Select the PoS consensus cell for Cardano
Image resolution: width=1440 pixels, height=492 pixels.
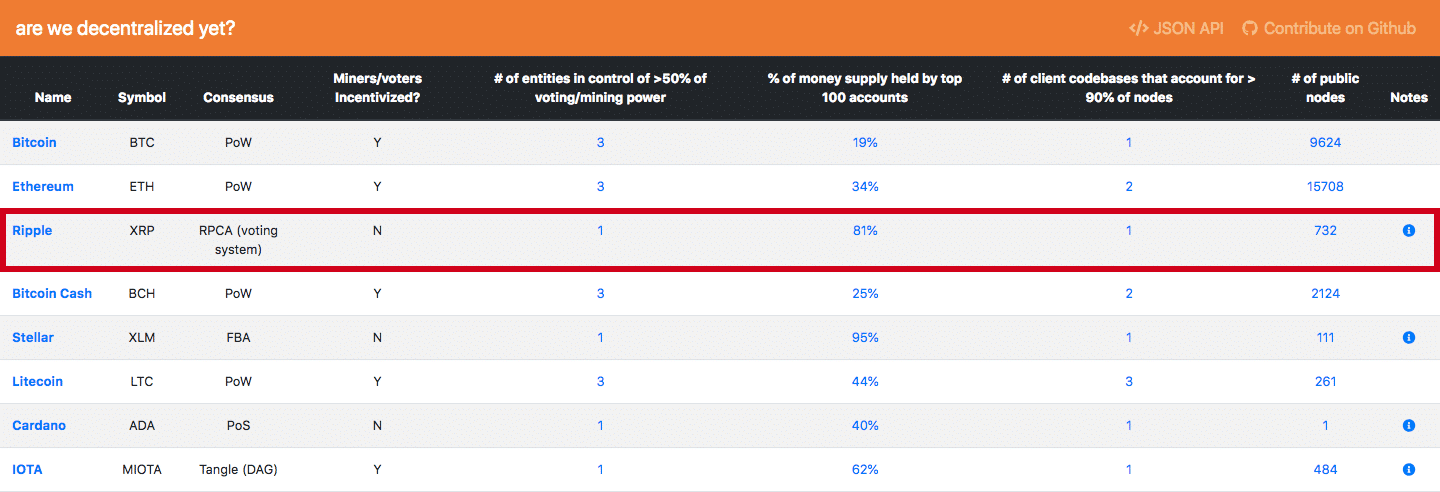(238, 425)
